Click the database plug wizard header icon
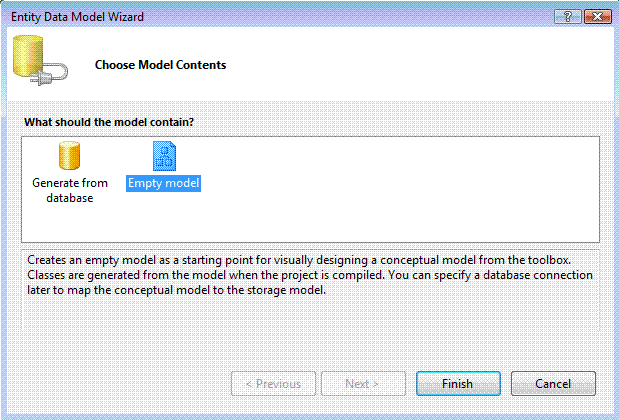This screenshot has height=420, width=619. (x=40, y=60)
